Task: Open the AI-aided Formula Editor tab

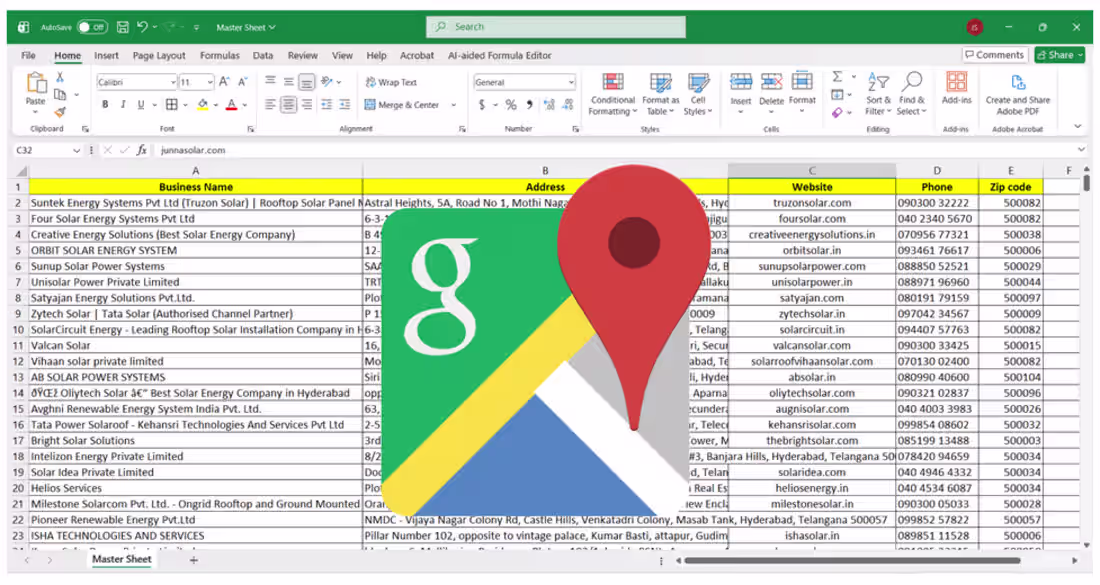Action: (x=499, y=55)
